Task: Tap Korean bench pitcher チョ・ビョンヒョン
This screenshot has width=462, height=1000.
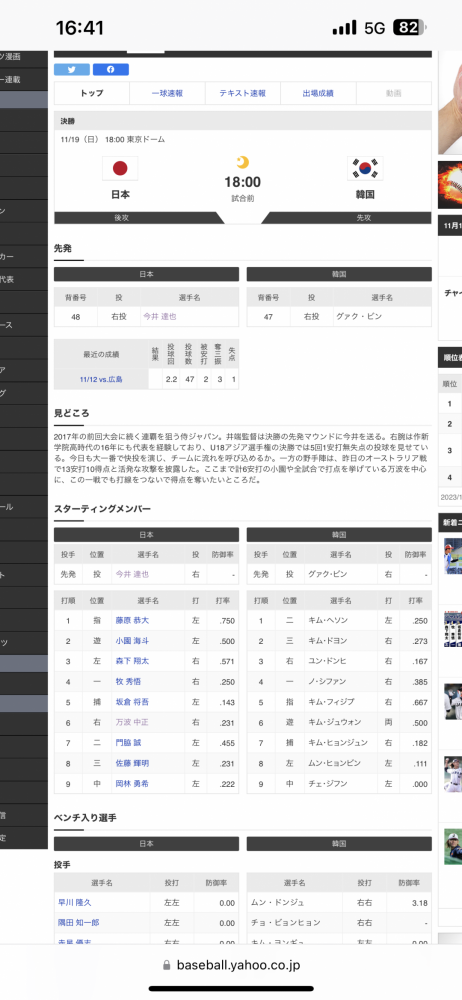Action: pyautogui.click(x=287, y=922)
